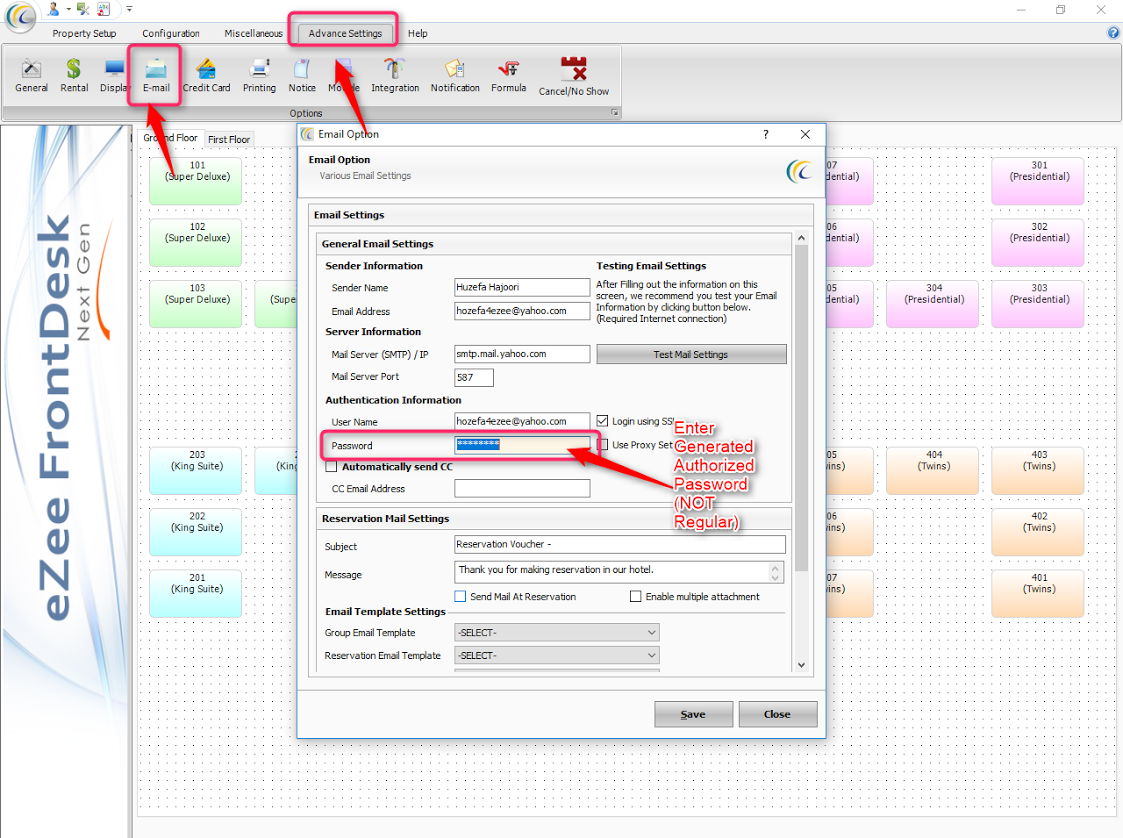Open Miscellaneous menu tab
Screen dimensions: 1123x838
point(253,33)
